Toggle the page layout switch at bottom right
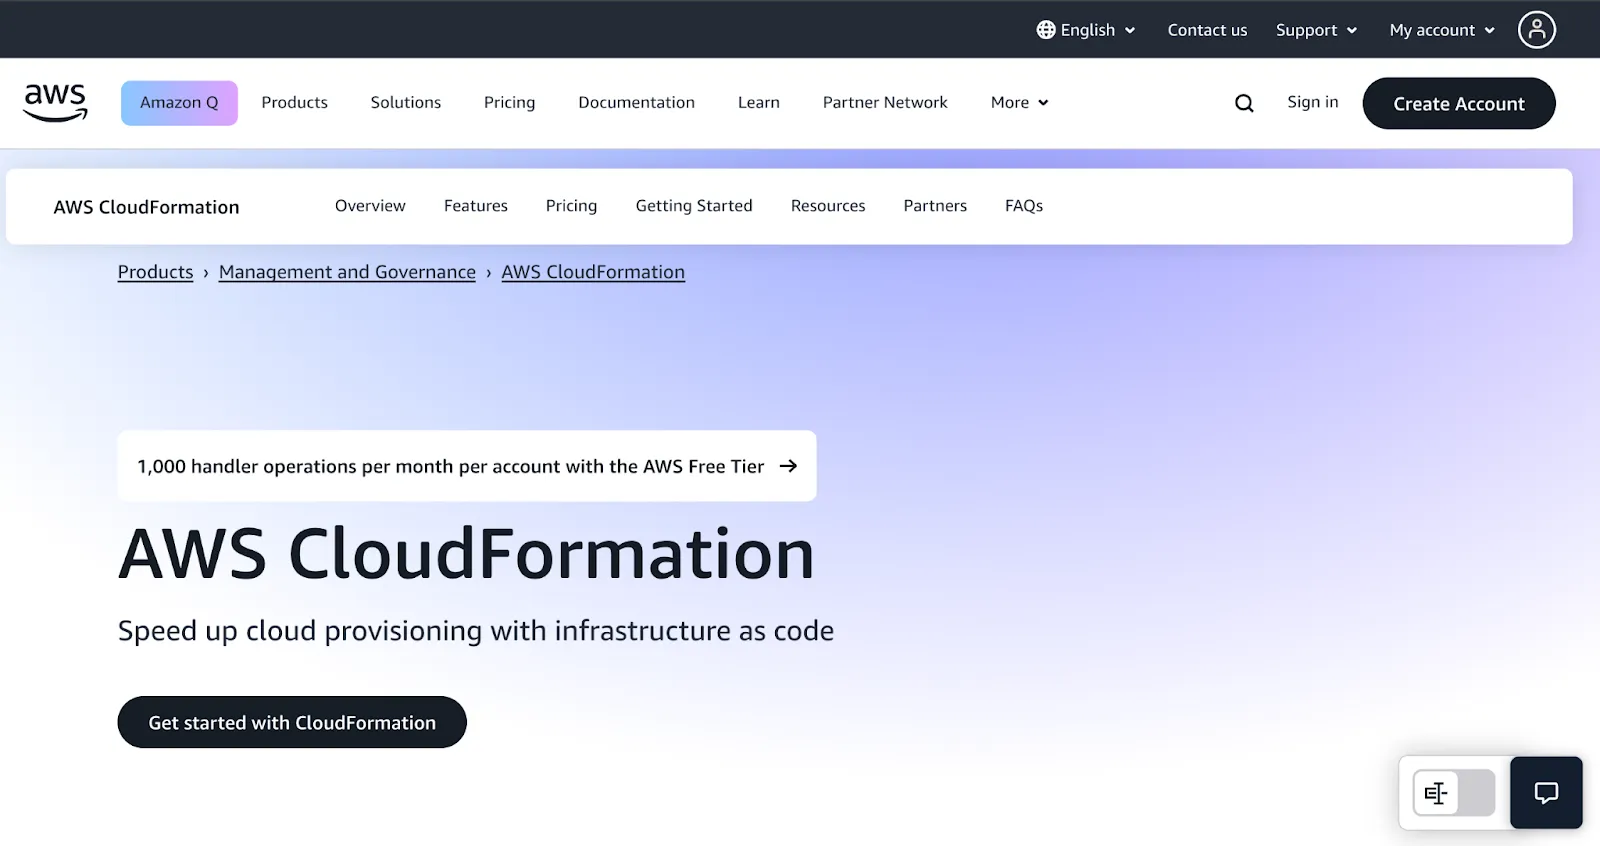 pyautogui.click(x=1454, y=793)
